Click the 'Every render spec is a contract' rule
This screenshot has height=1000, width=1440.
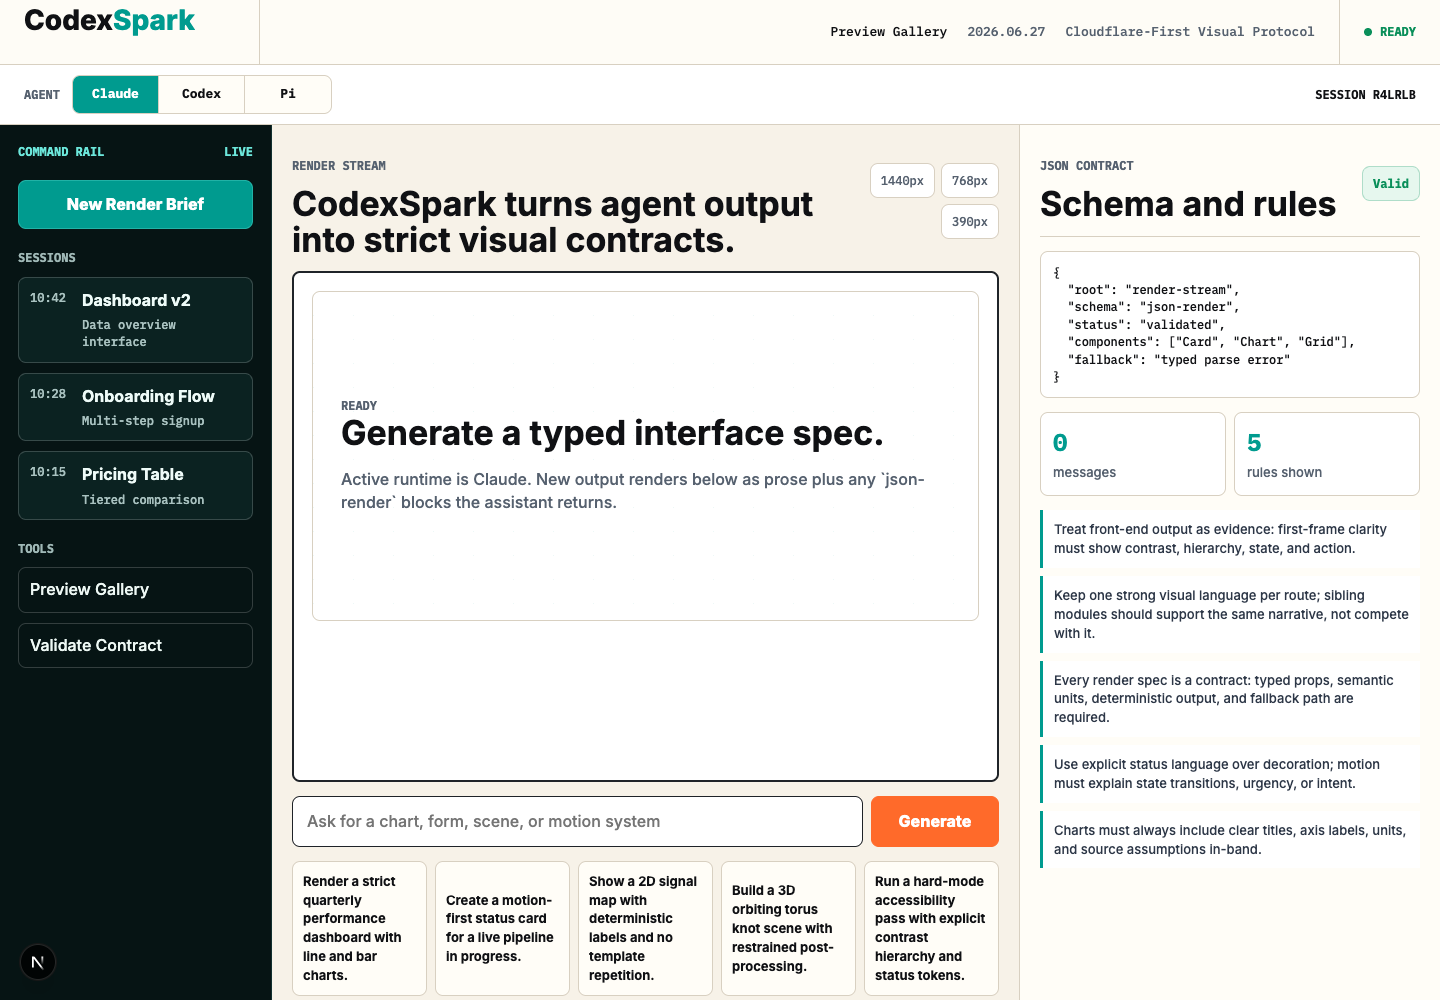click(x=1230, y=699)
